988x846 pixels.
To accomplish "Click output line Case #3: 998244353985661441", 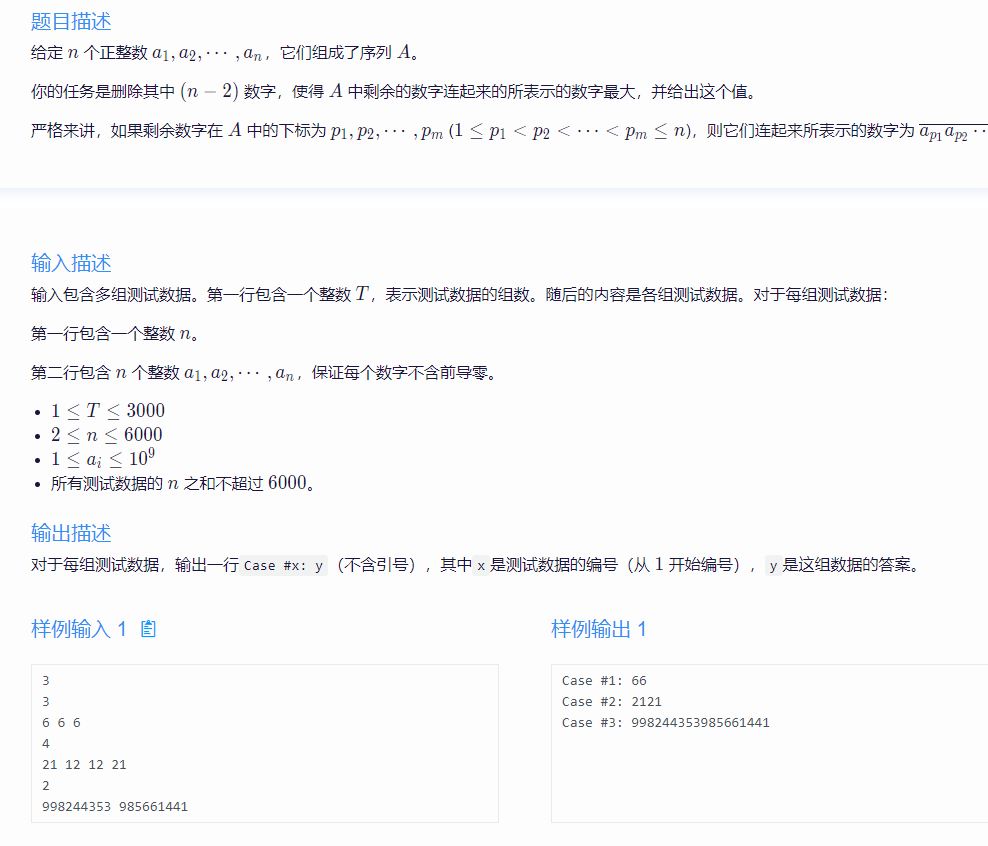I will [x=664, y=722].
